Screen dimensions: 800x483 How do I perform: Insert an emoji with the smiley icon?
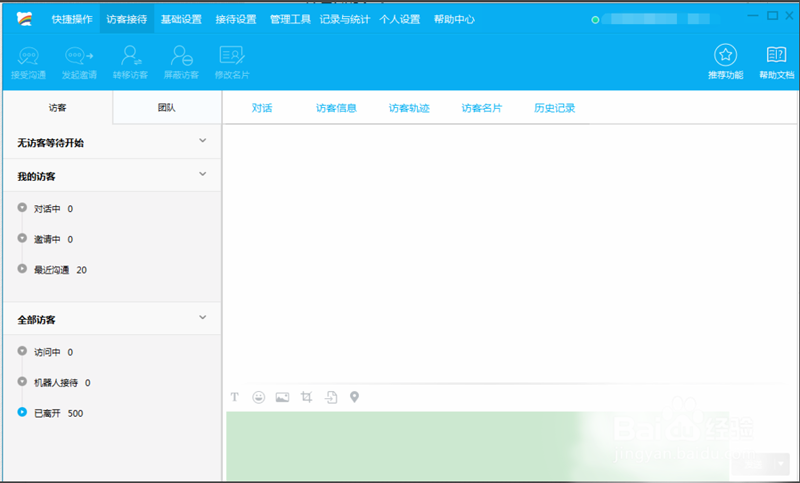[x=259, y=397]
